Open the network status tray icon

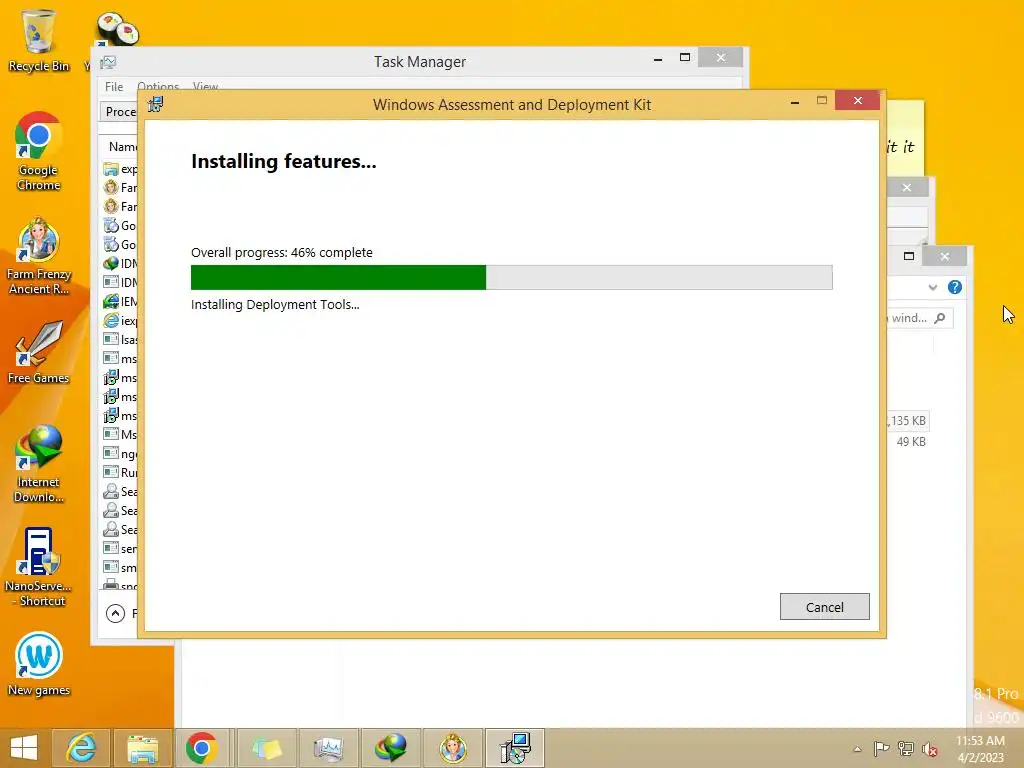tap(905, 749)
